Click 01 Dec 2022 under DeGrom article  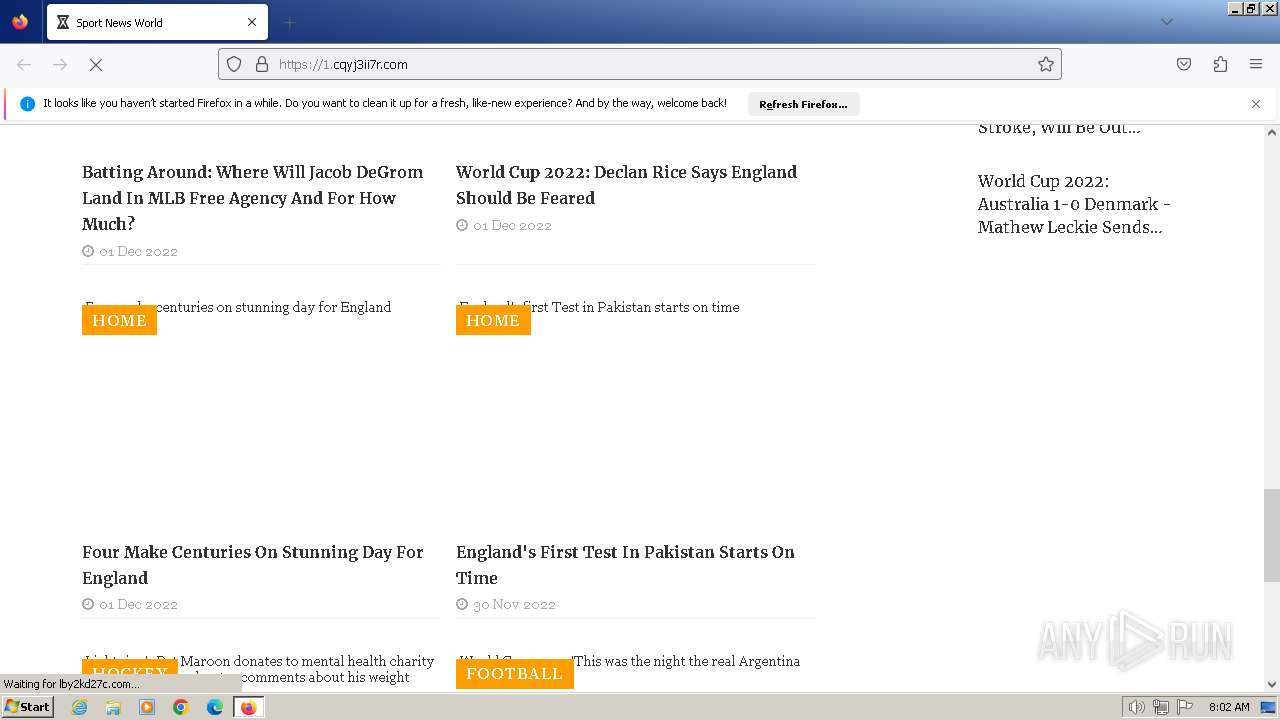(138, 251)
